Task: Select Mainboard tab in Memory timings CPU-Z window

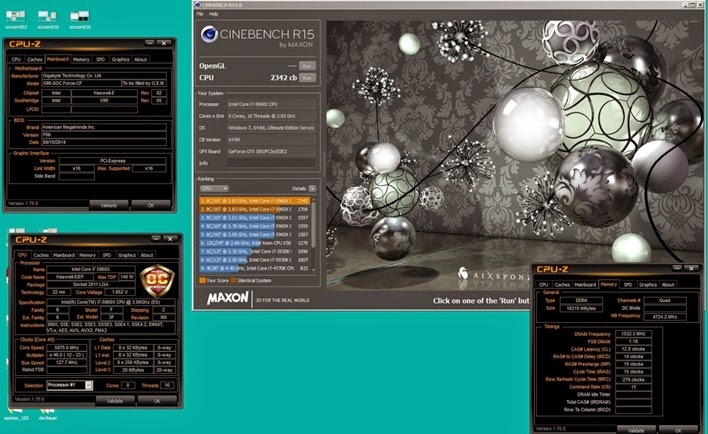Action: [x=585, y=285]
